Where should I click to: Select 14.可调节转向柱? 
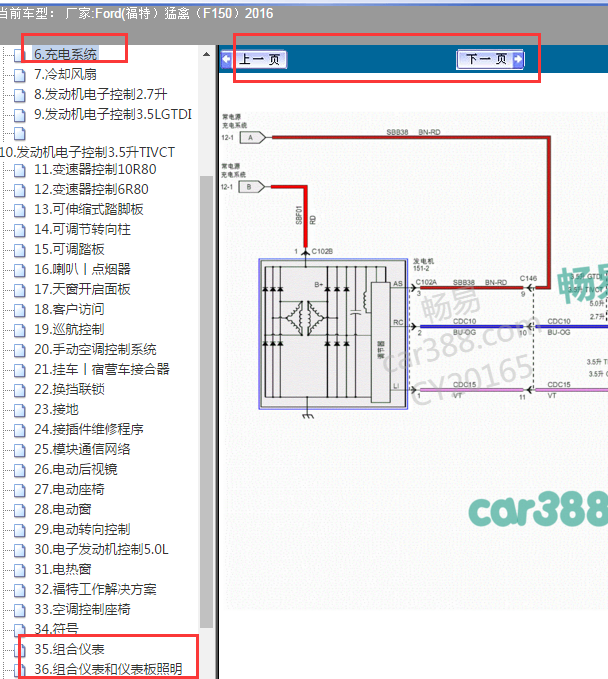[x=82, y=229]
